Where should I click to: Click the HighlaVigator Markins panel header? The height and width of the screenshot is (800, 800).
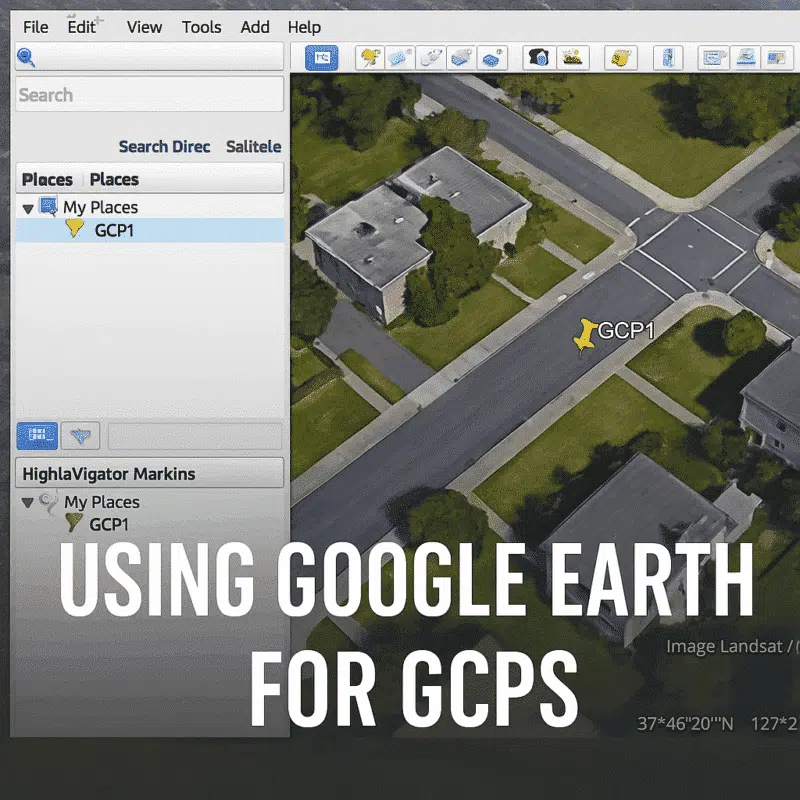149,473
